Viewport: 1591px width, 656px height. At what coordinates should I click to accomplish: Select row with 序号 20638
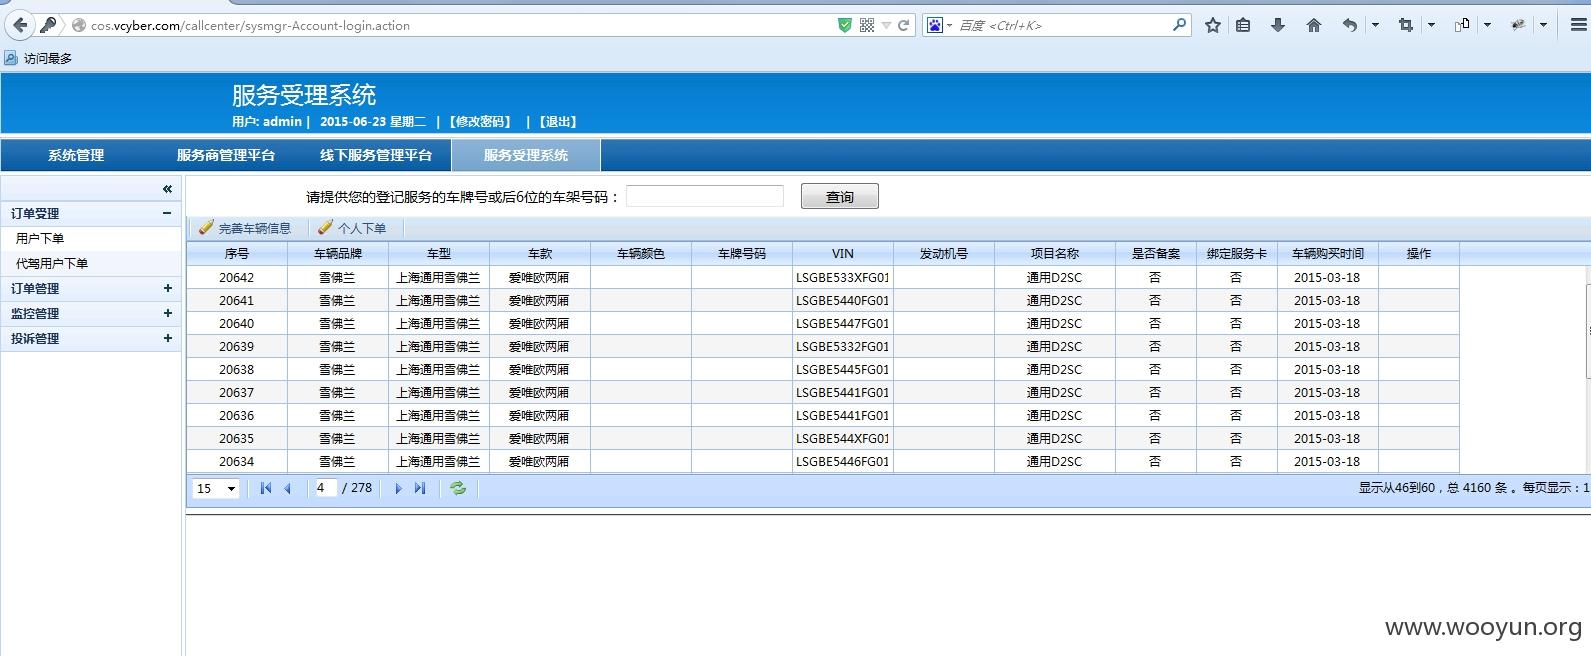coord(822,369)
